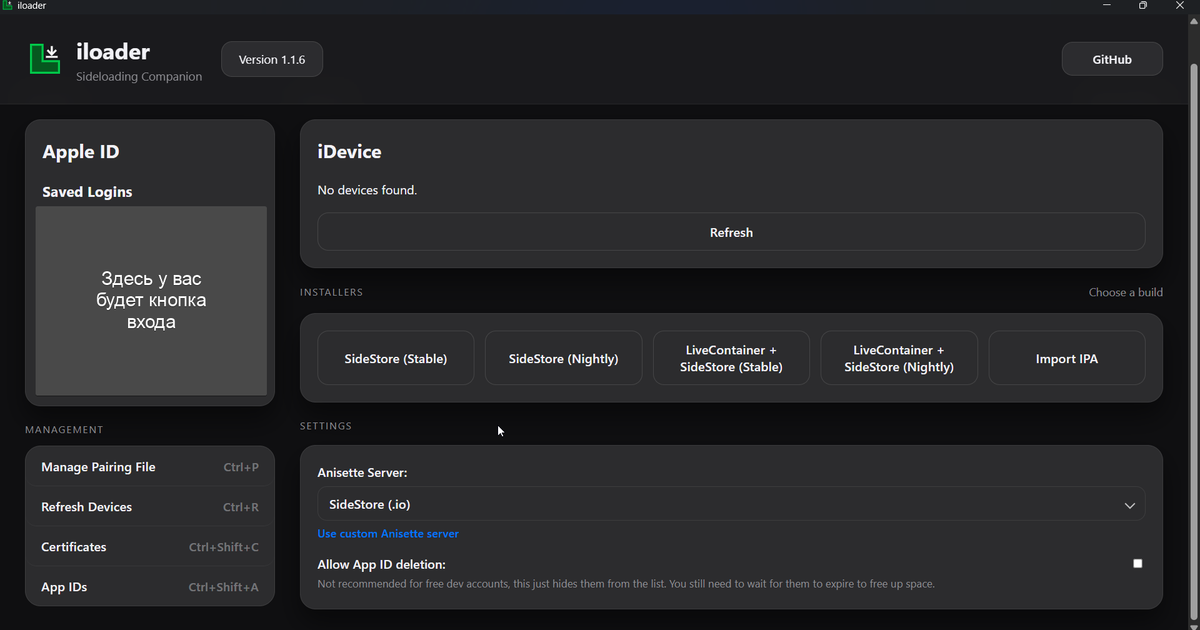The width and height of the screenshot is (1200, 630).
Task: Click the INSTALLERS section label
Action: pyautogui.click(x=331, y=293)
